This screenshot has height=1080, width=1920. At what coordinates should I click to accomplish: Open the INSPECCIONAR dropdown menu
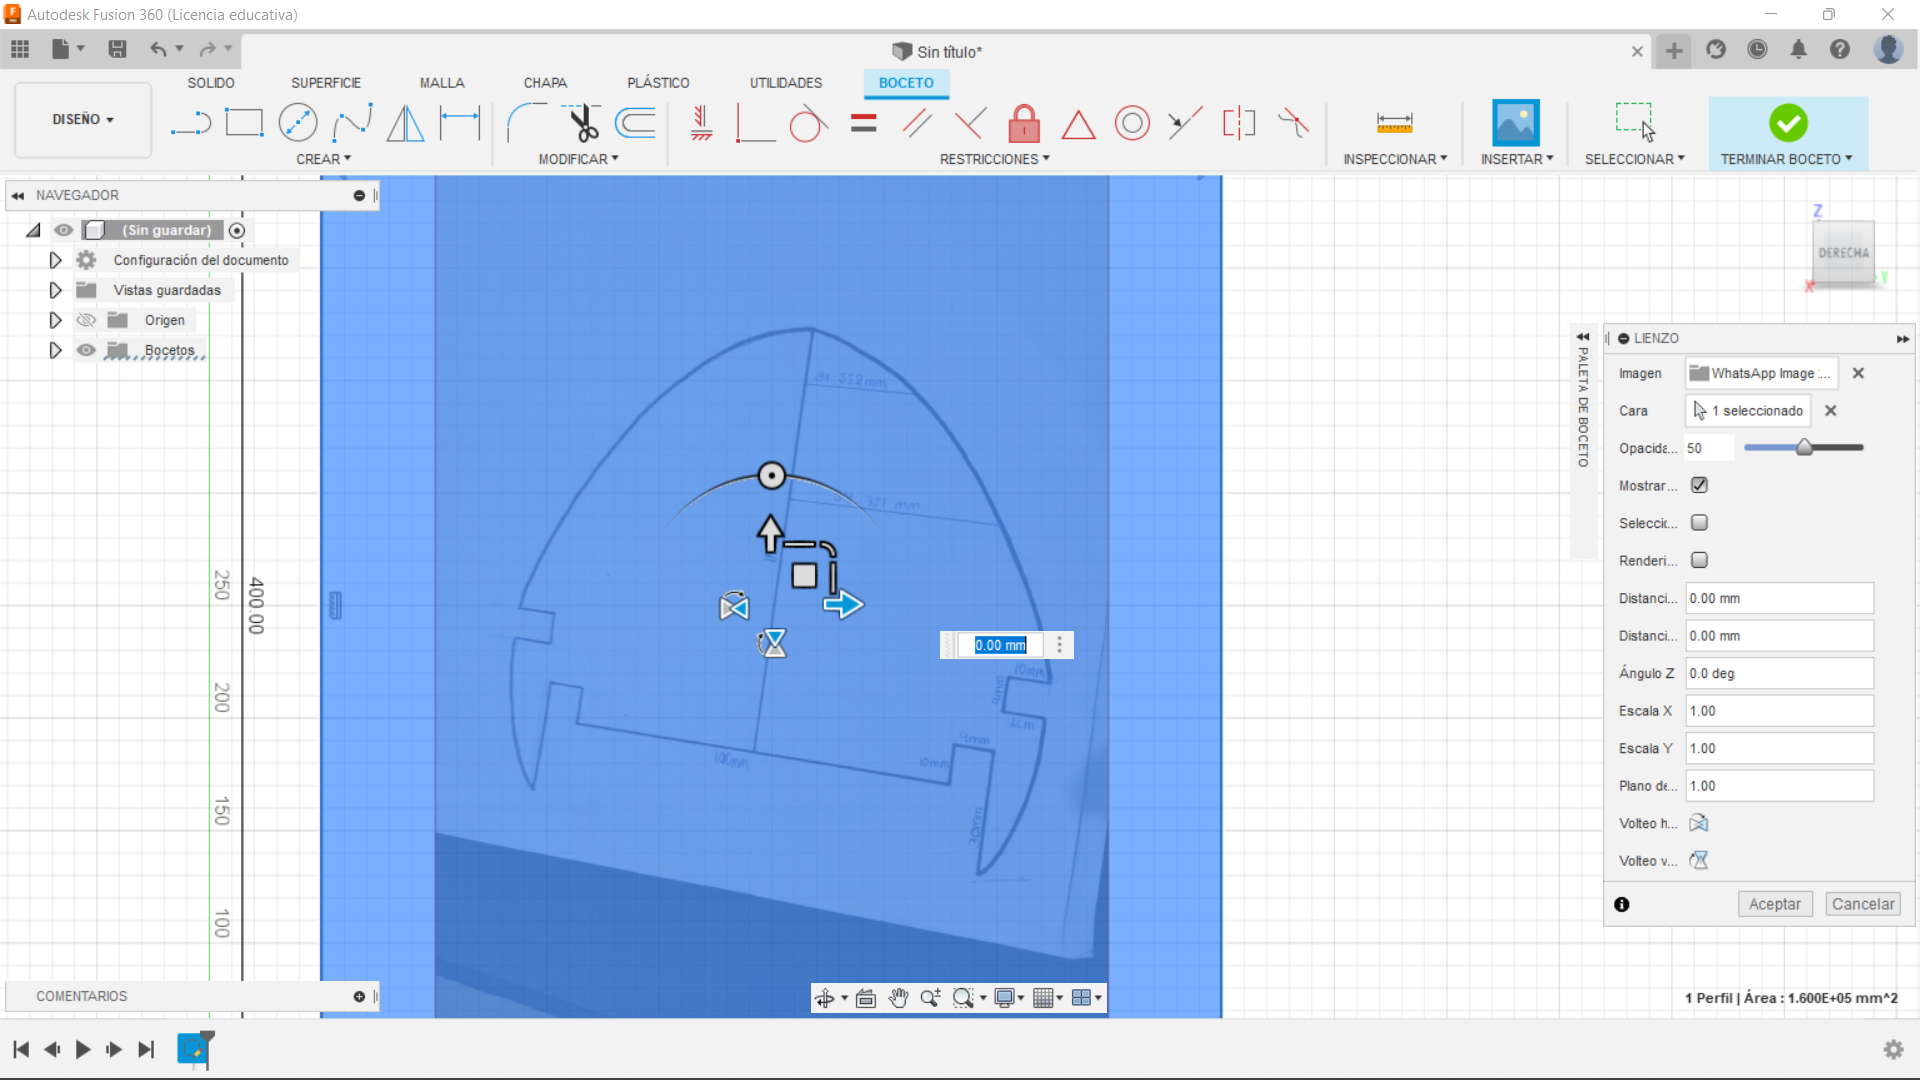point(1395,159)
